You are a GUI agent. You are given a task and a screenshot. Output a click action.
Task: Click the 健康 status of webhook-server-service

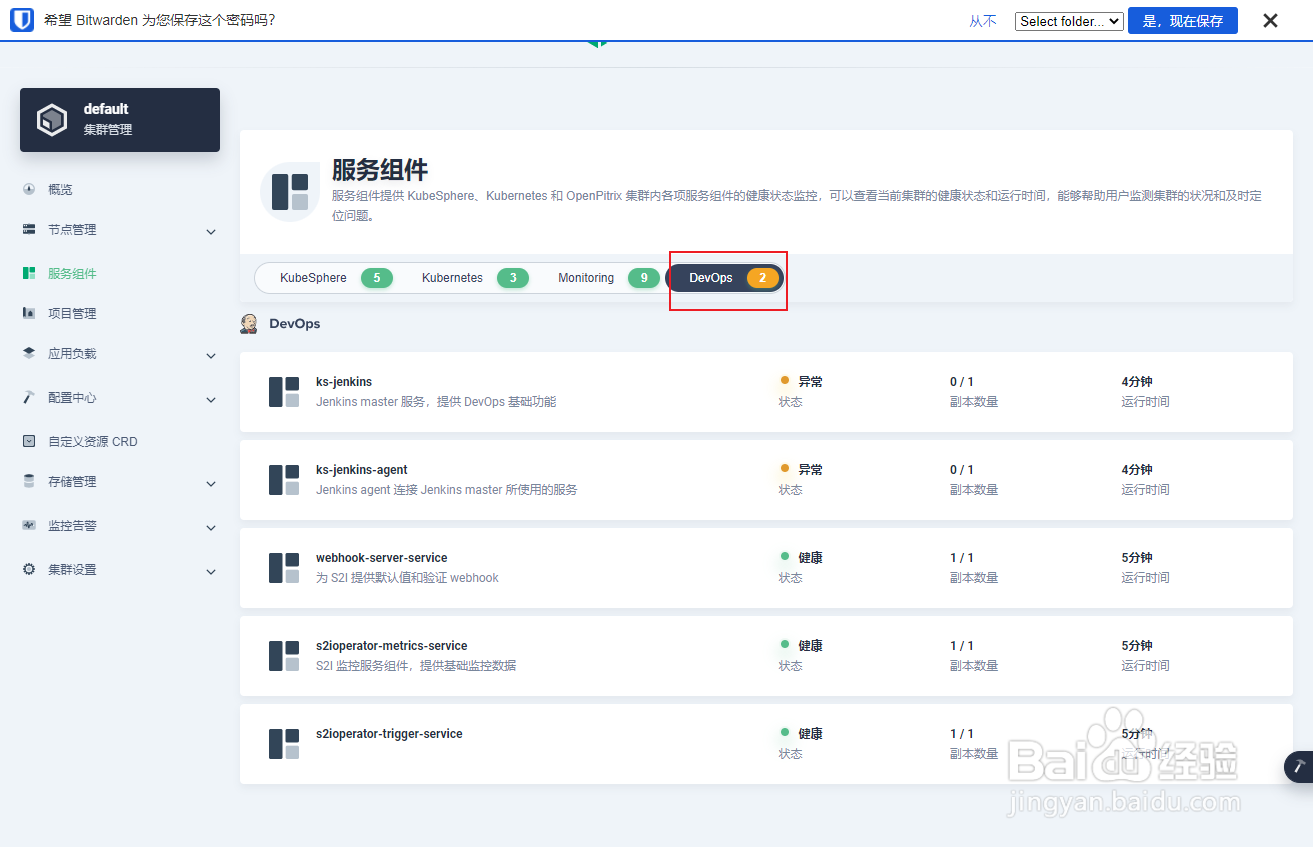tap(810, 558)
